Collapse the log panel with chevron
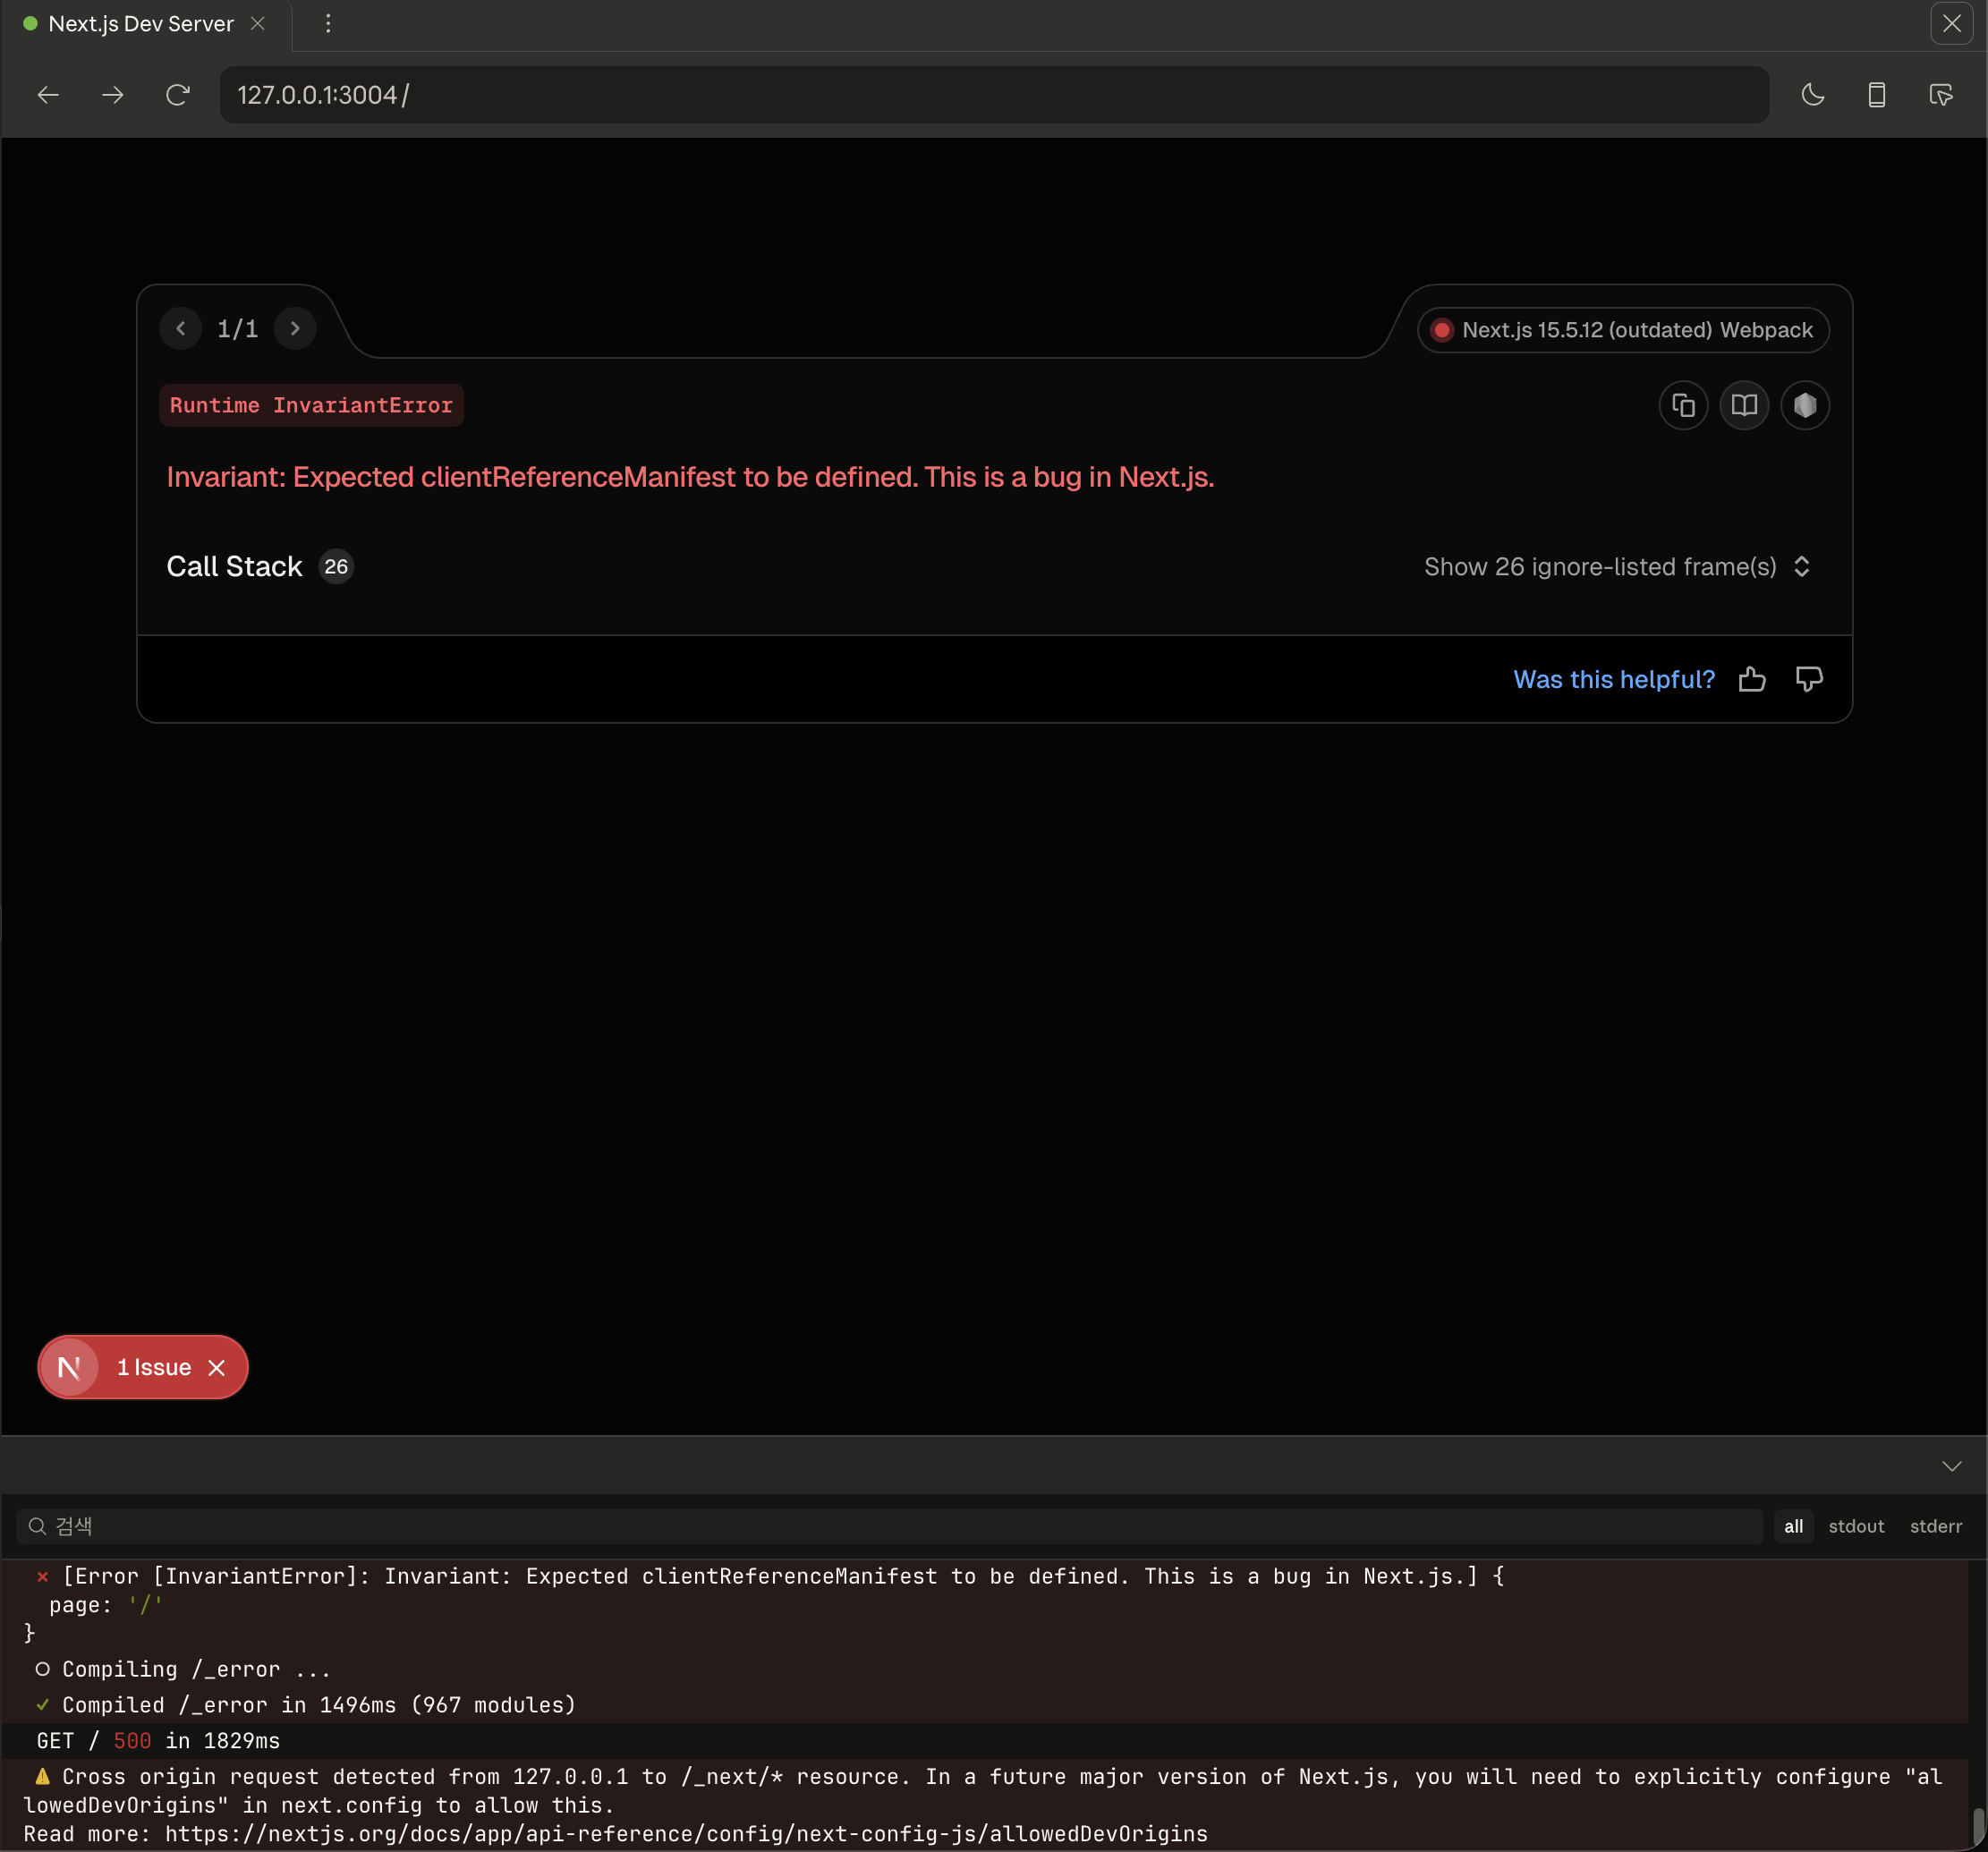This screenshot has width=1988, height=1852. click(1951, 1466)
